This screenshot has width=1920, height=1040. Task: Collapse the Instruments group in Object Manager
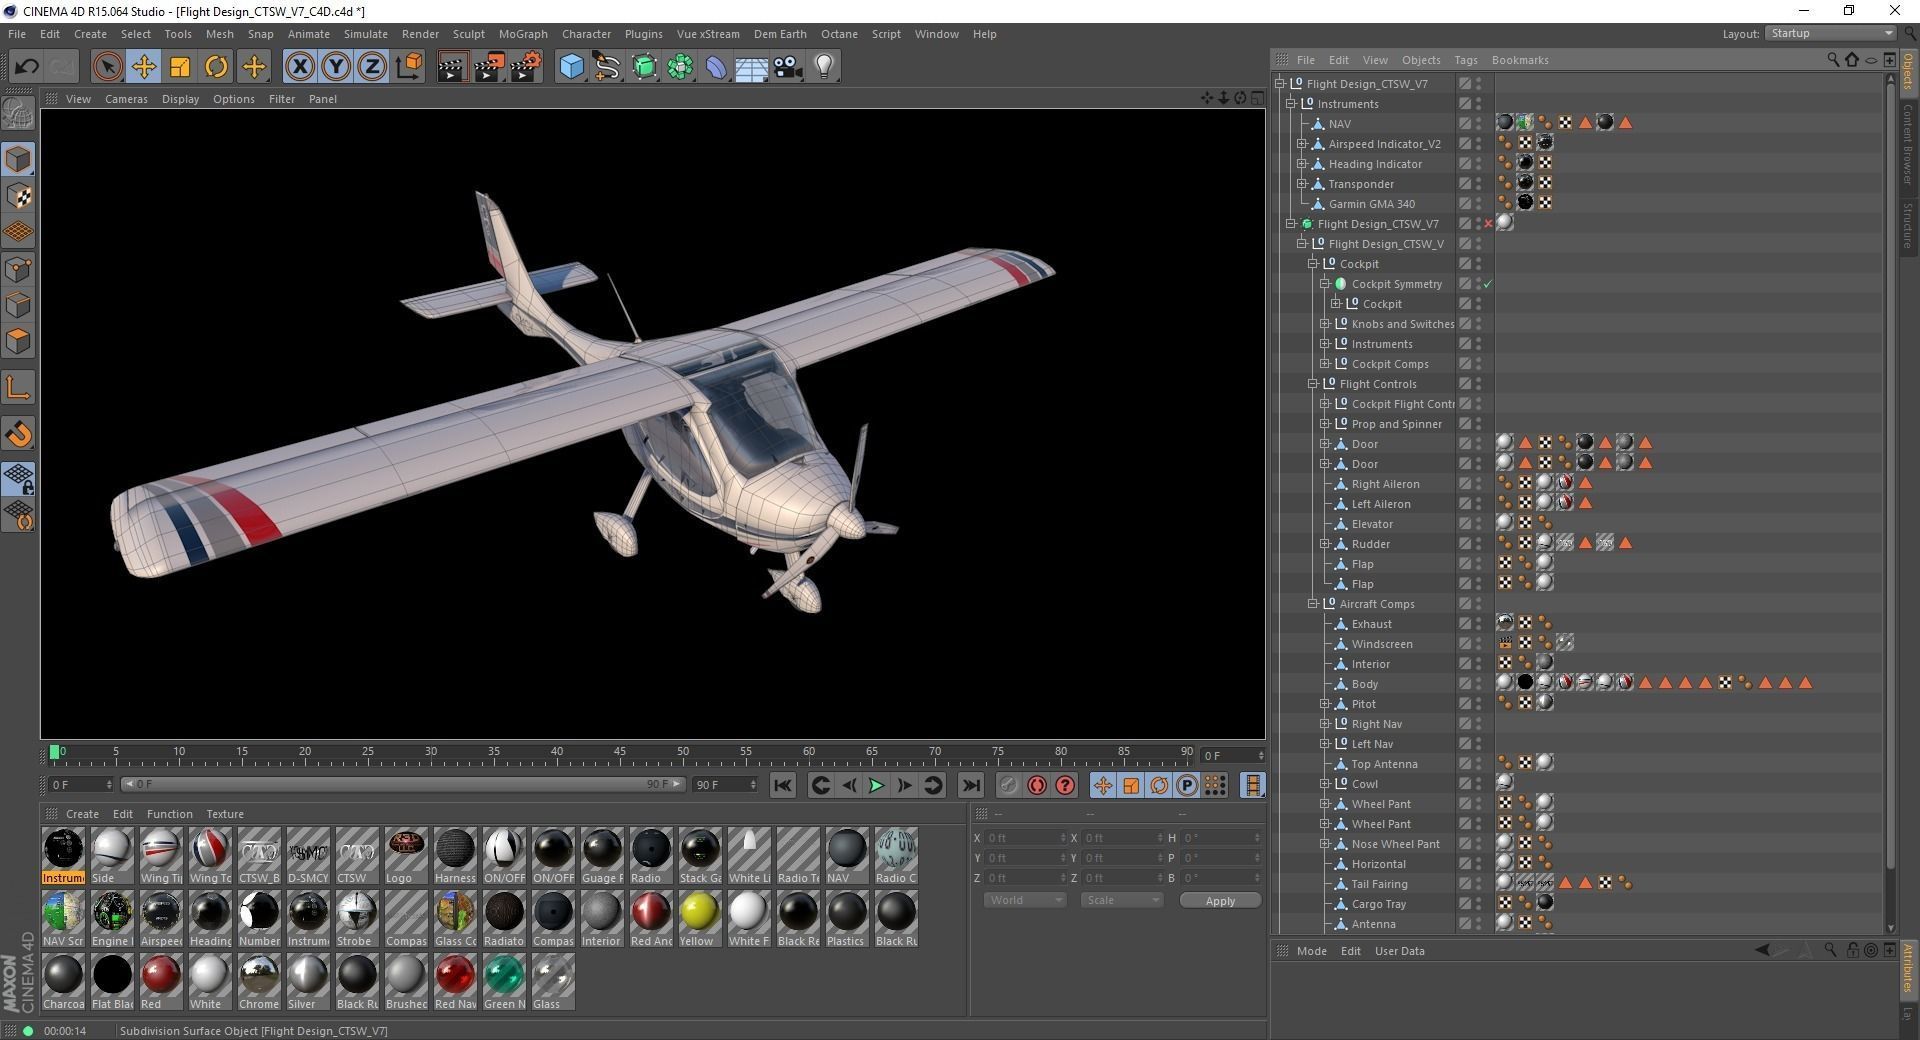point(1290,104)
